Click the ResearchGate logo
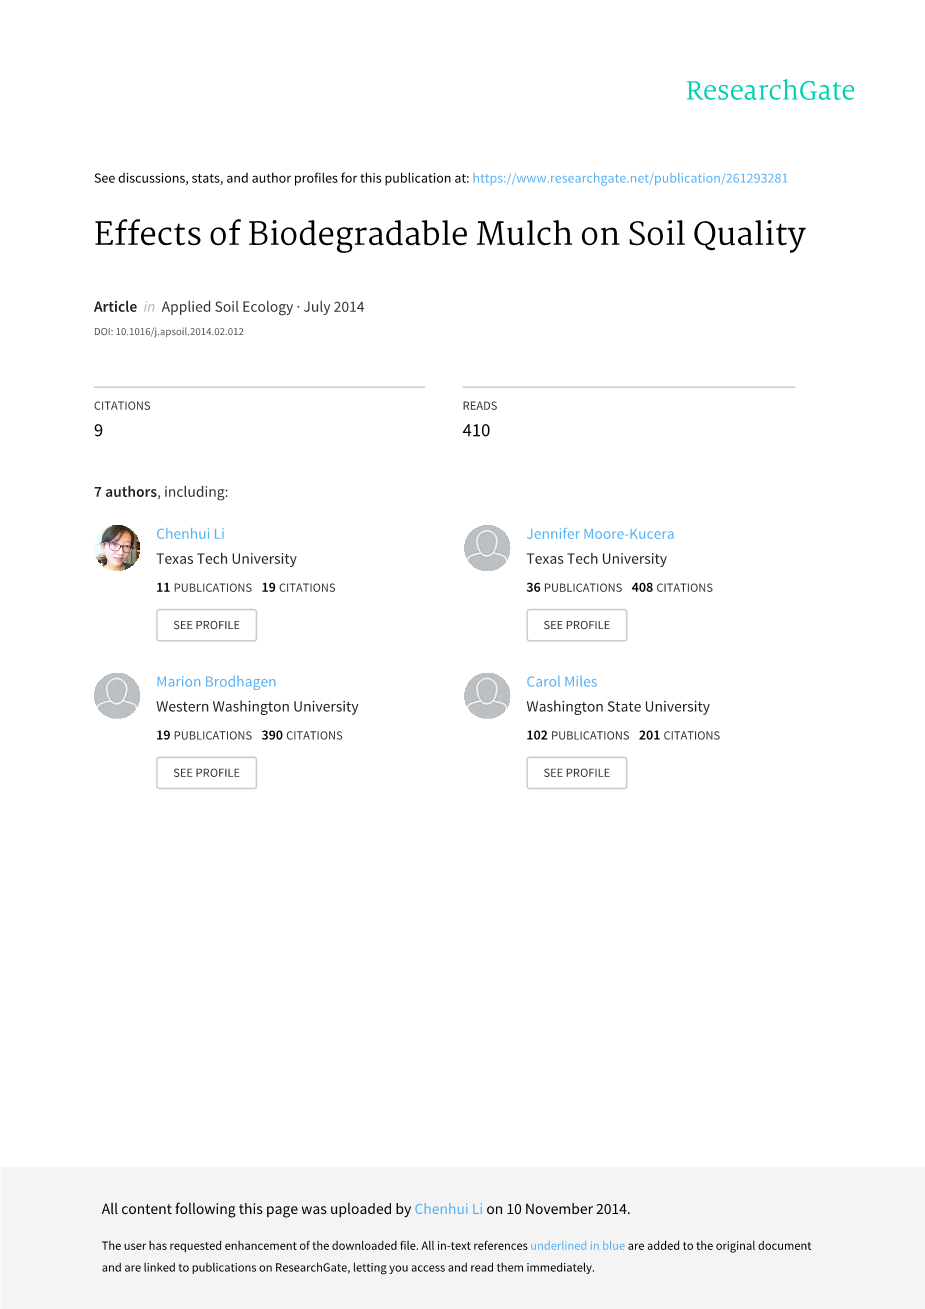This screenshot has height=1309, width=925. click(x=770, y=91)
